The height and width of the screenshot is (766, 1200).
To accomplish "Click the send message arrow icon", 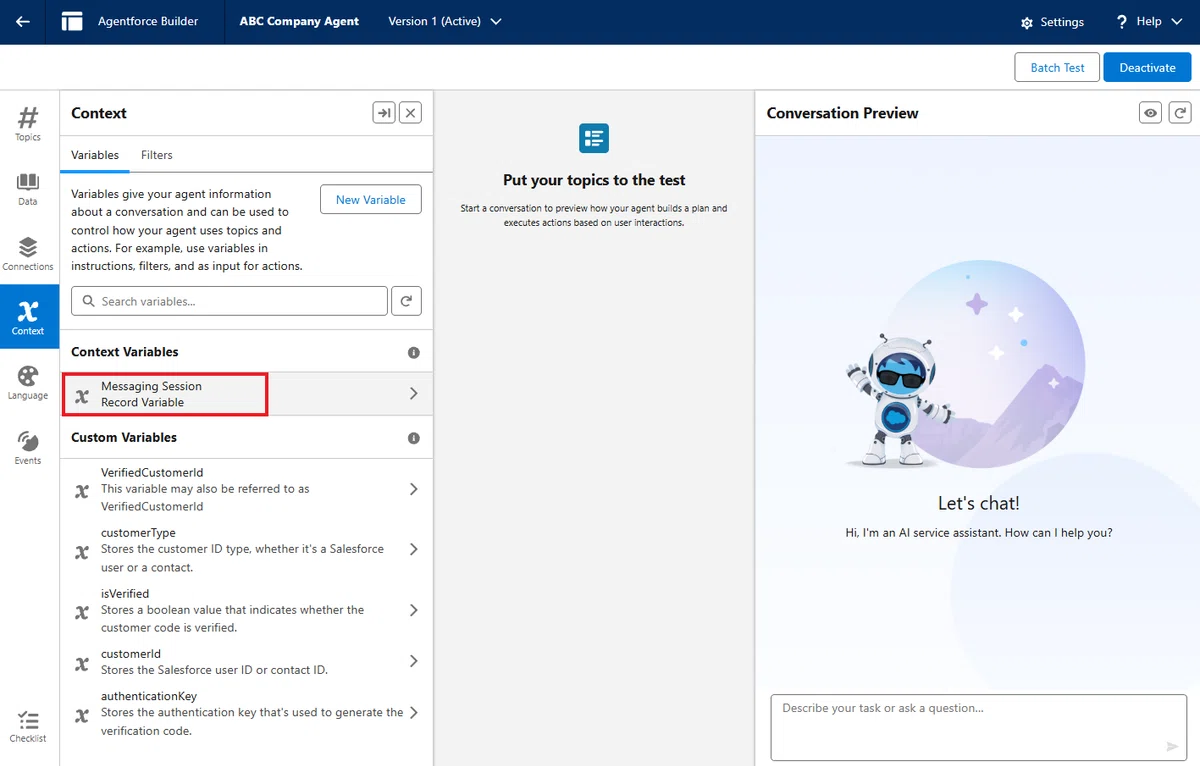I will tap(1173, 747).
